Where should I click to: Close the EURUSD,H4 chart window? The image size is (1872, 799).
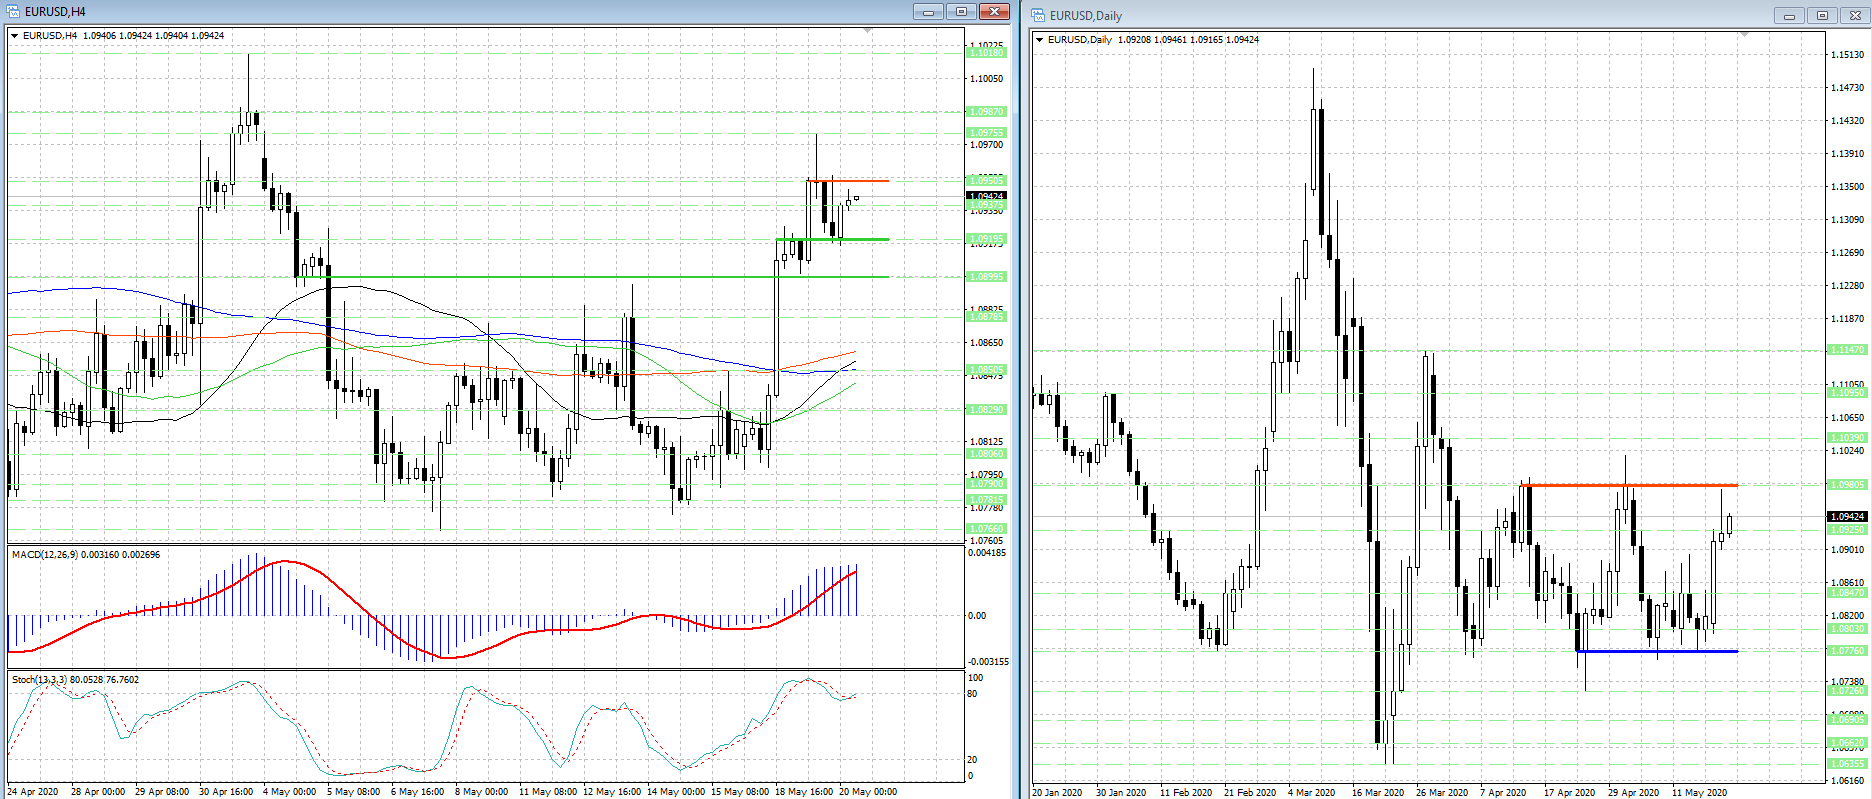pyautogui.click(x=994, y=12)
